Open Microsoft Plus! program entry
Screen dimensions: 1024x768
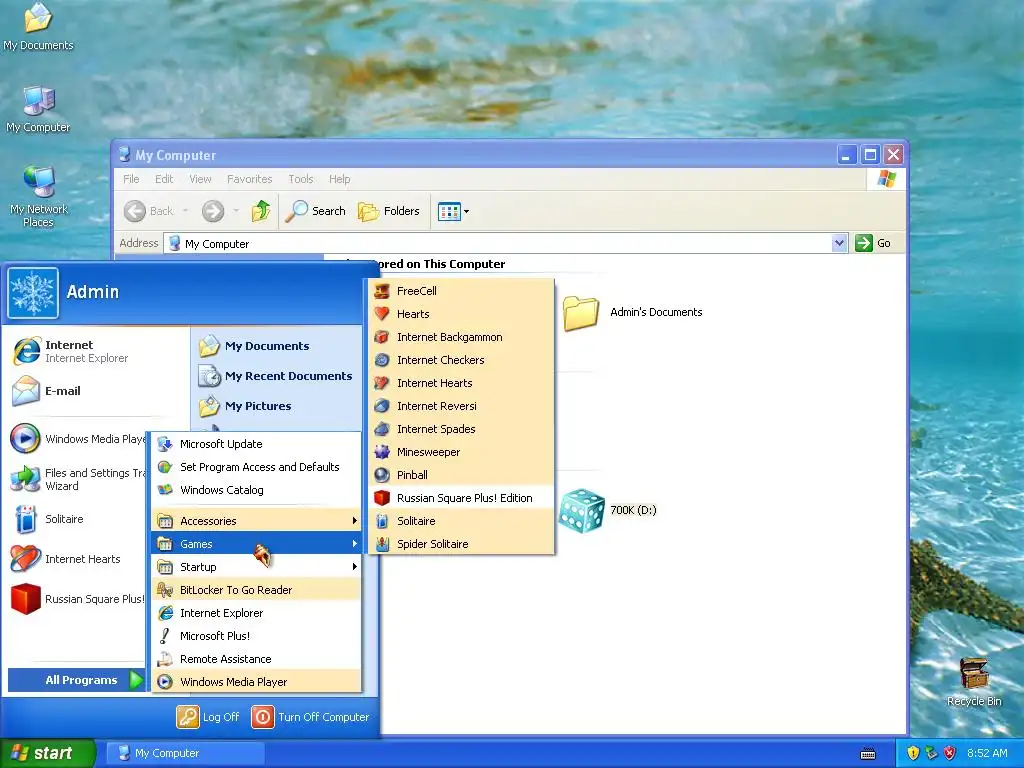256,635
